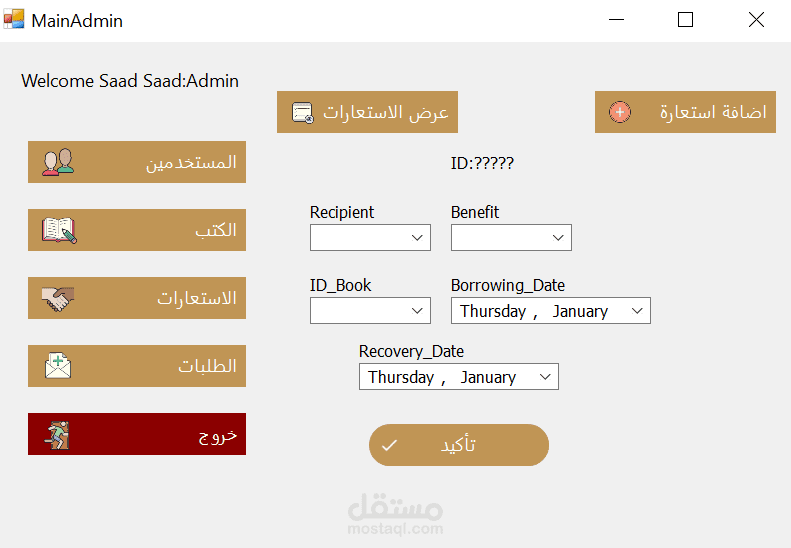This screenshot has height=548, width=791.
Task: Click the two-people users icon
Action: coord(58,162)
